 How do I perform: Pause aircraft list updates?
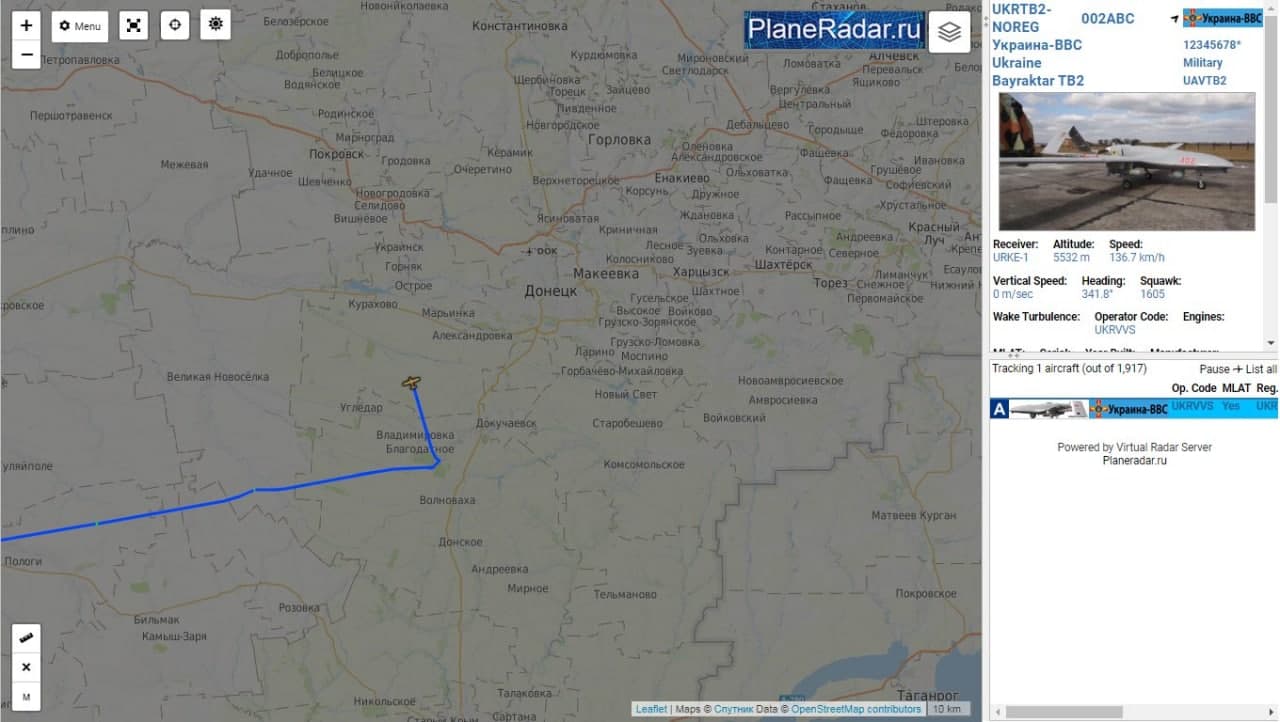pos(1214,369)
